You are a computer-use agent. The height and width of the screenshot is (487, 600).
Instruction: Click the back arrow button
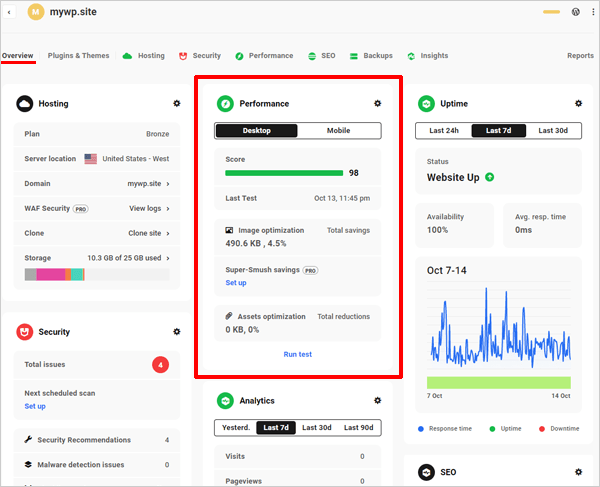tap(10, 12)
